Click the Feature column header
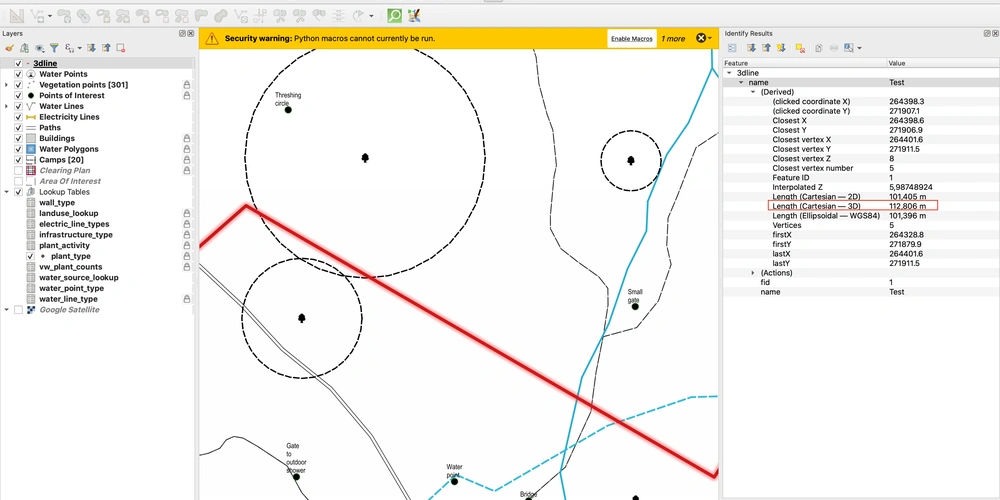This screenshot has width=1000, height=500. [x=804, y=63]
